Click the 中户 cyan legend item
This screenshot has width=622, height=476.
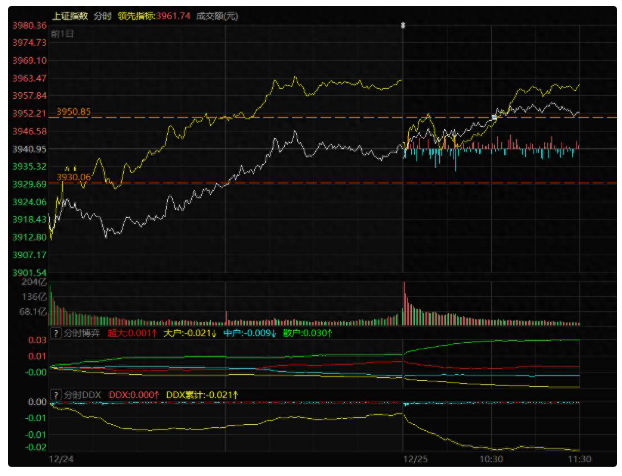(x=248, y=332)
